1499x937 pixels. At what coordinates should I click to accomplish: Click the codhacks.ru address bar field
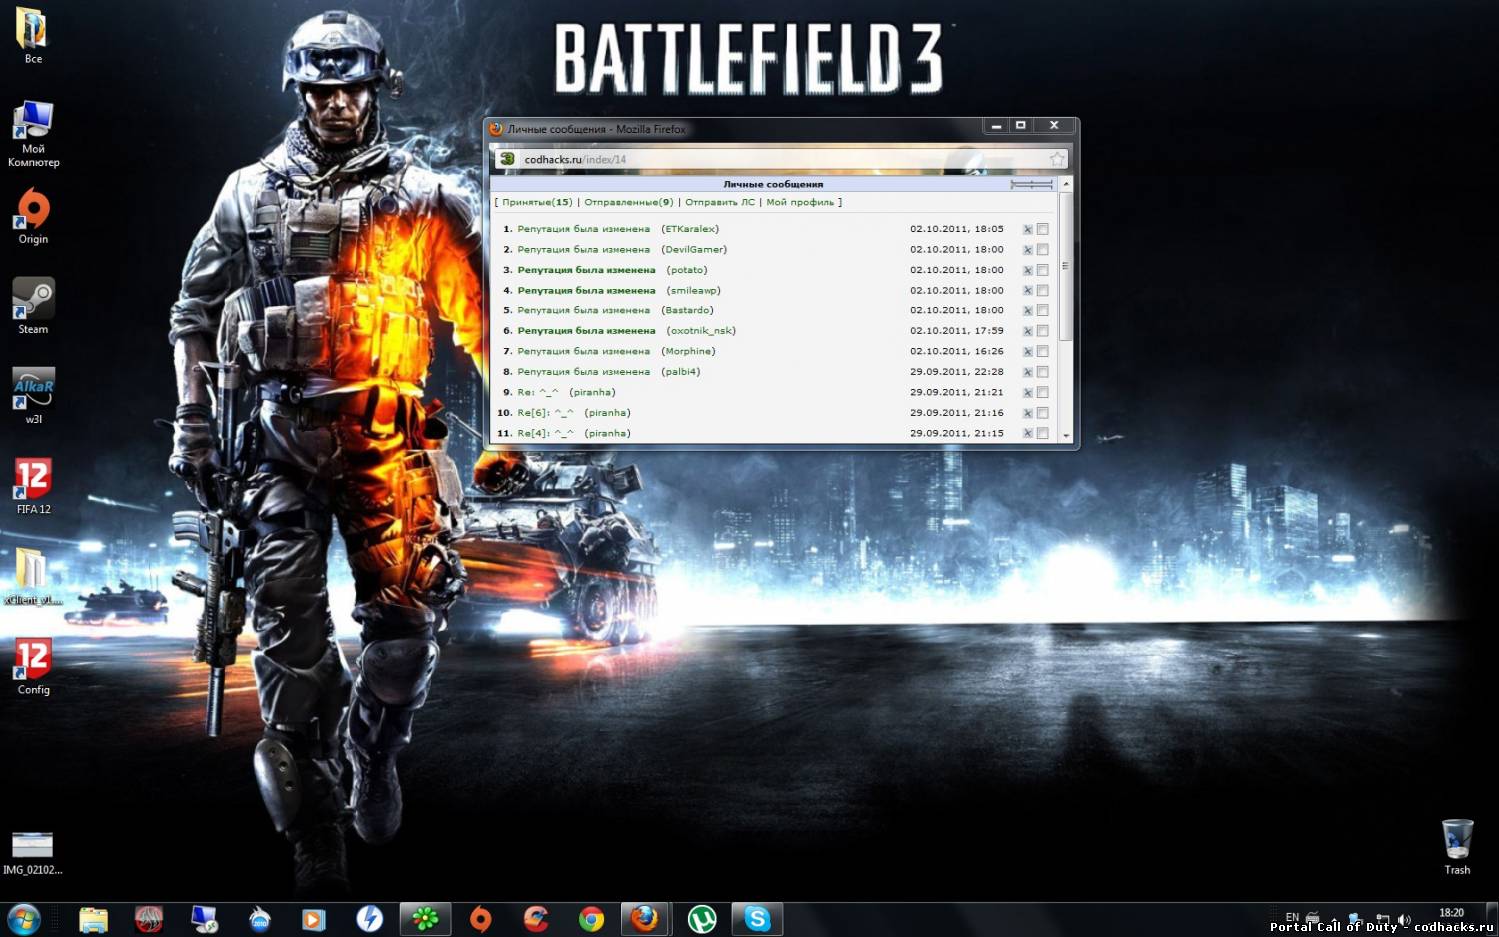780,159
